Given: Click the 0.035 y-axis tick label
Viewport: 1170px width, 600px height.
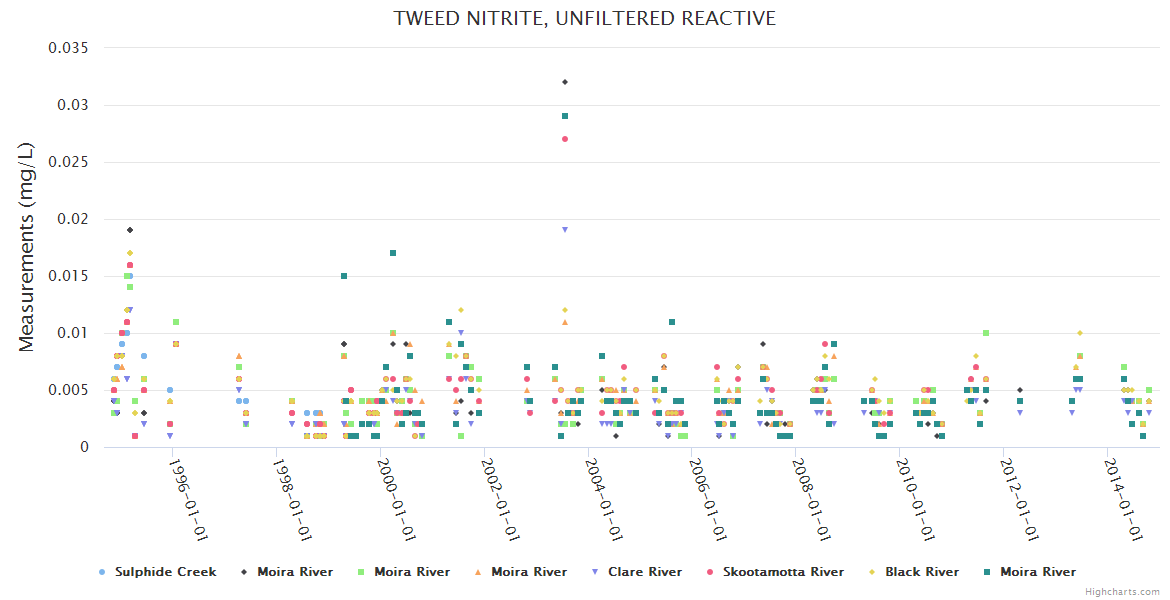Looking at the screenshot, I should (x=69, y=48).
